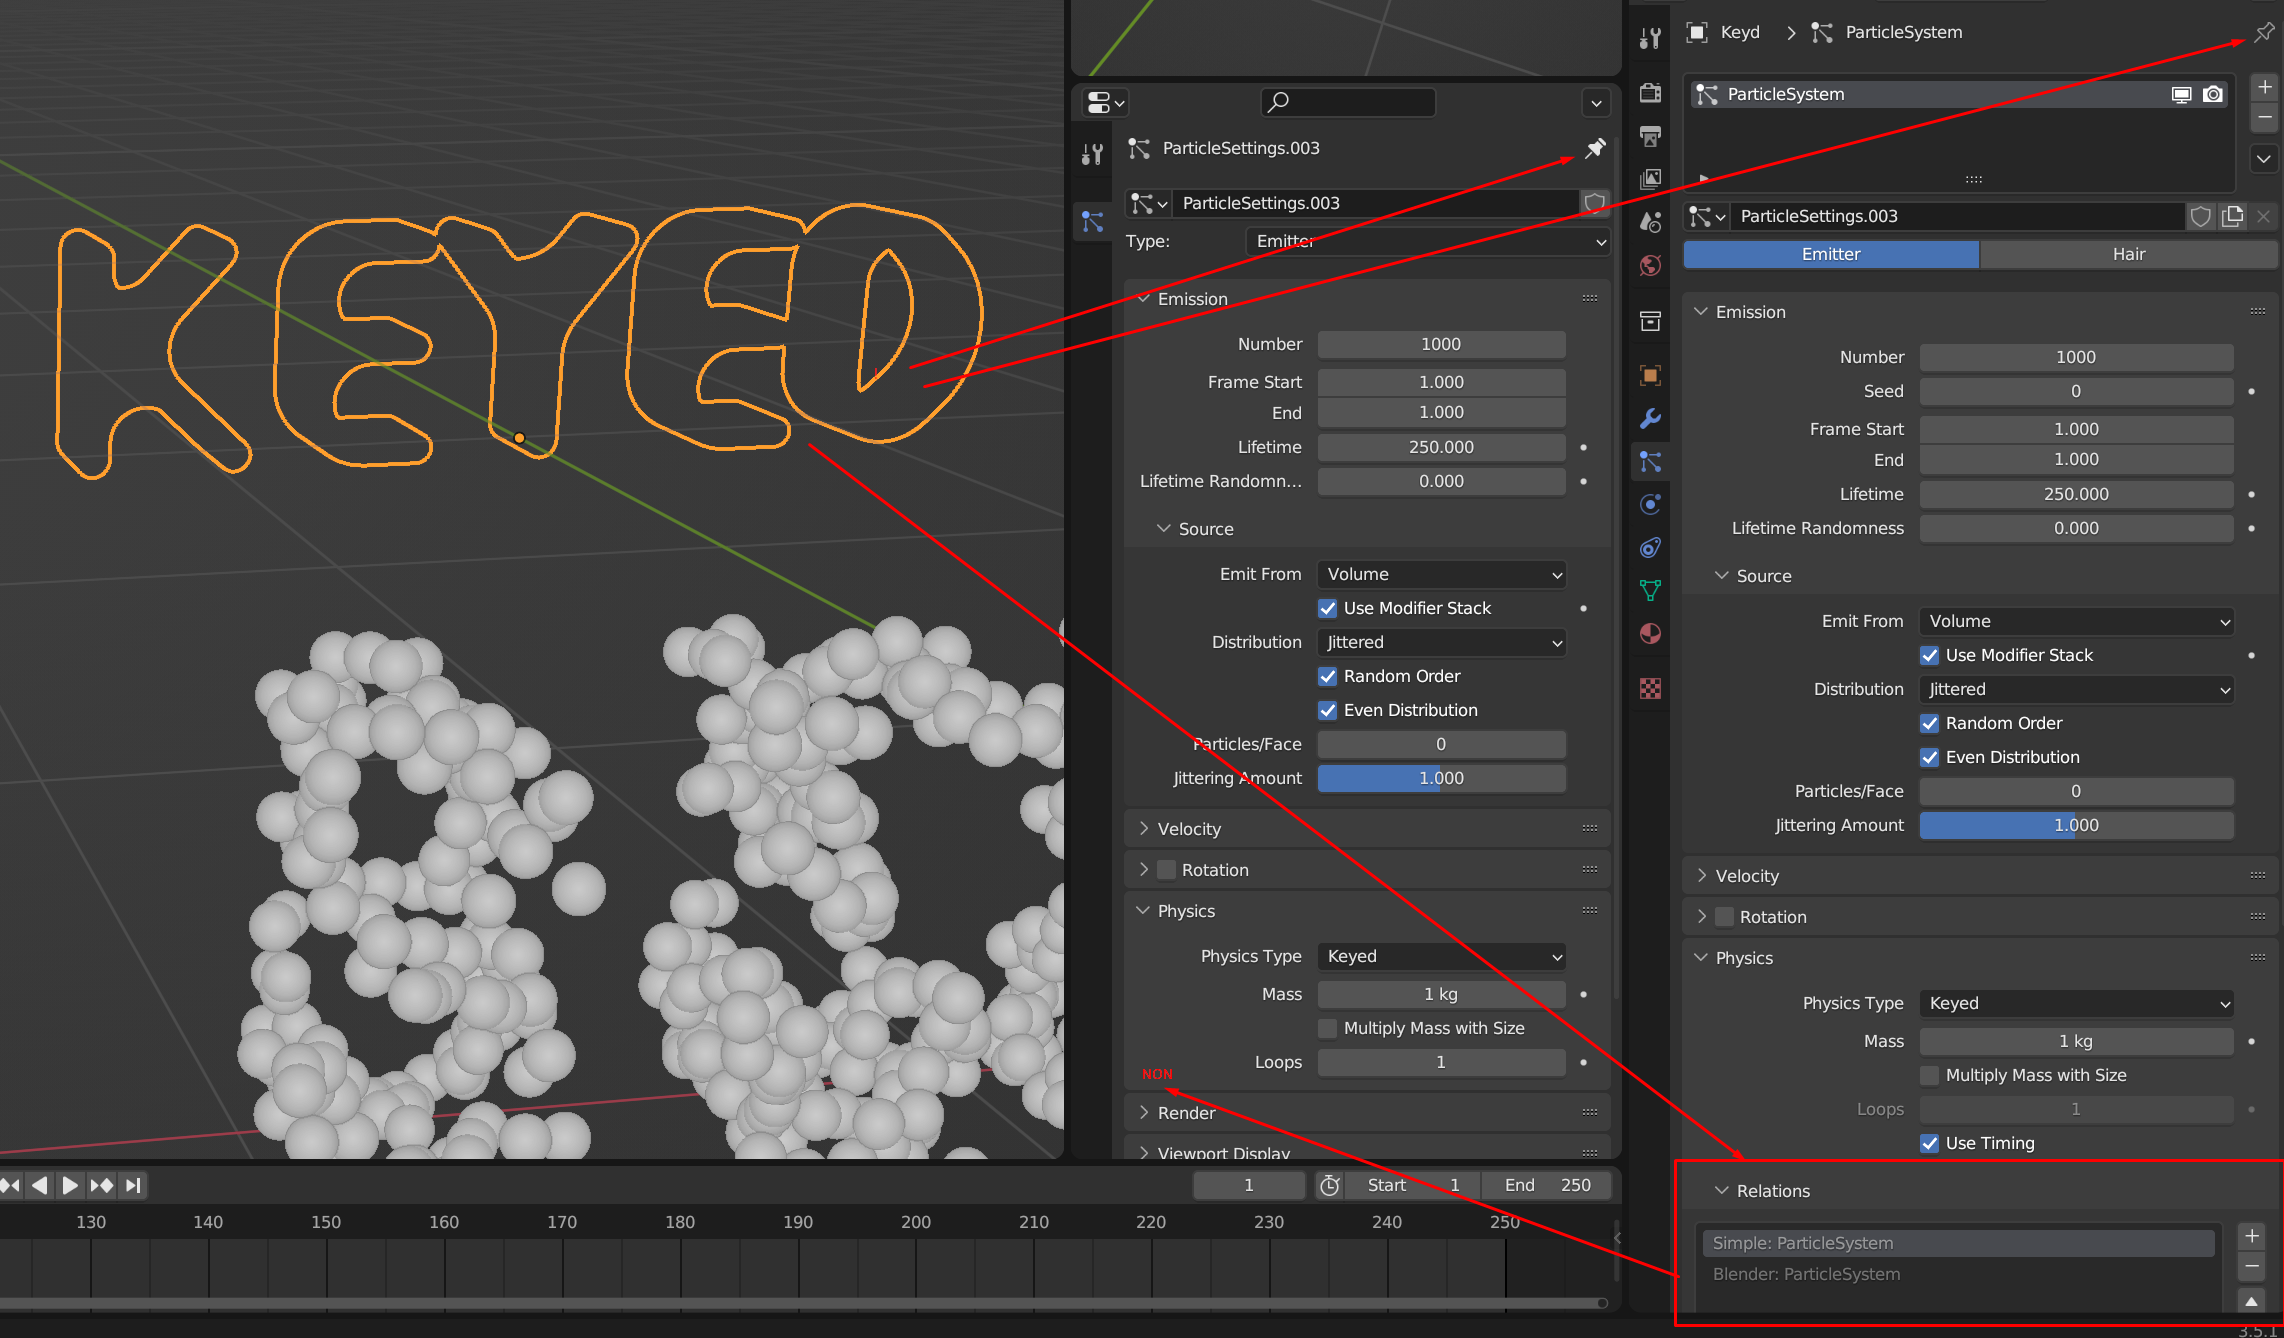Uncheck Use Timing checkbox

click(x=1930, y=1143)
